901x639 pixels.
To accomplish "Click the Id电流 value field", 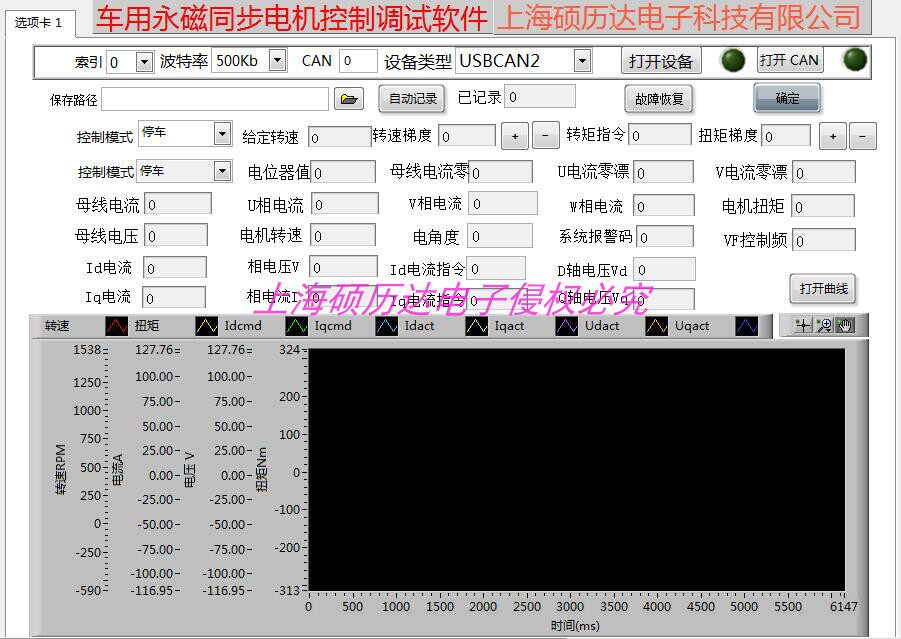I will [175, 268].
